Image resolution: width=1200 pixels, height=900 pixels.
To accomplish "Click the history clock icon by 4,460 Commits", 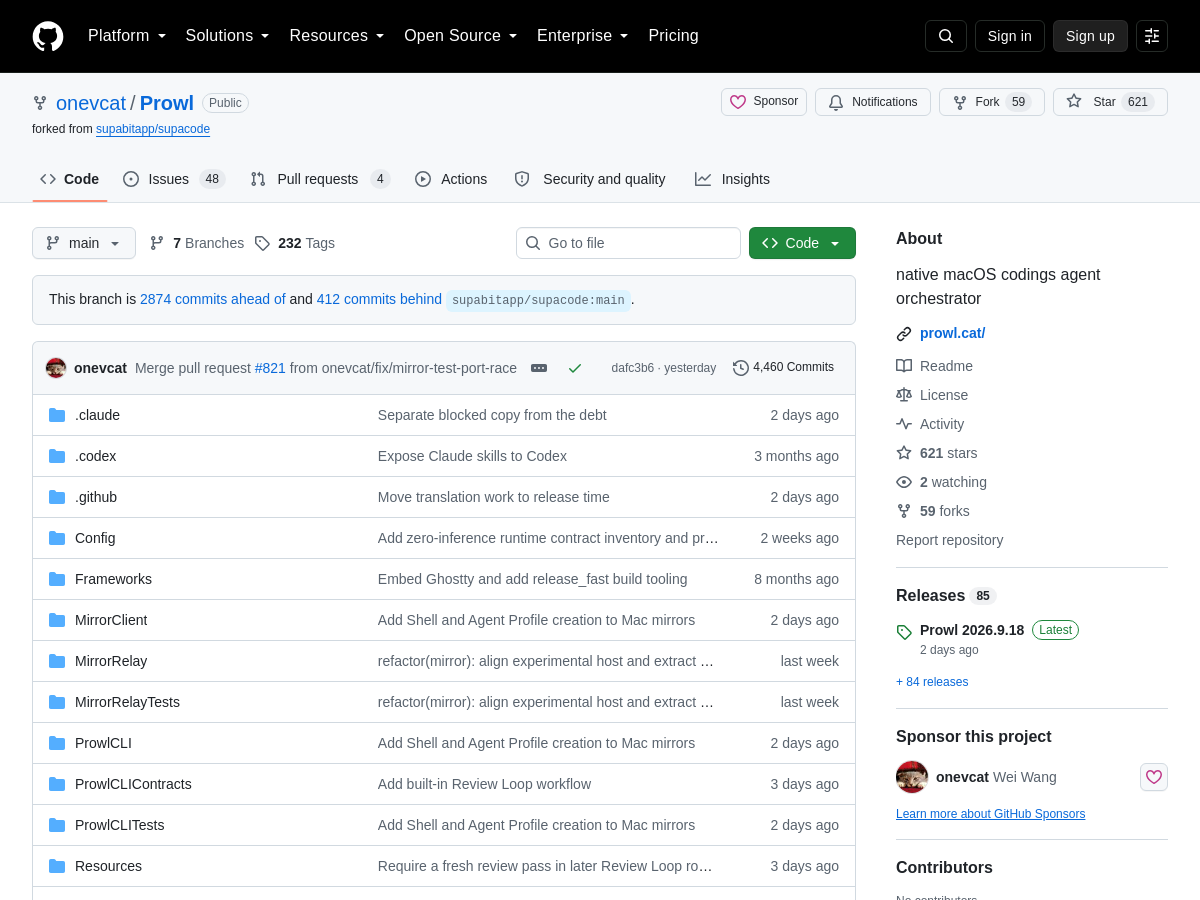I will tap(741, 368).
